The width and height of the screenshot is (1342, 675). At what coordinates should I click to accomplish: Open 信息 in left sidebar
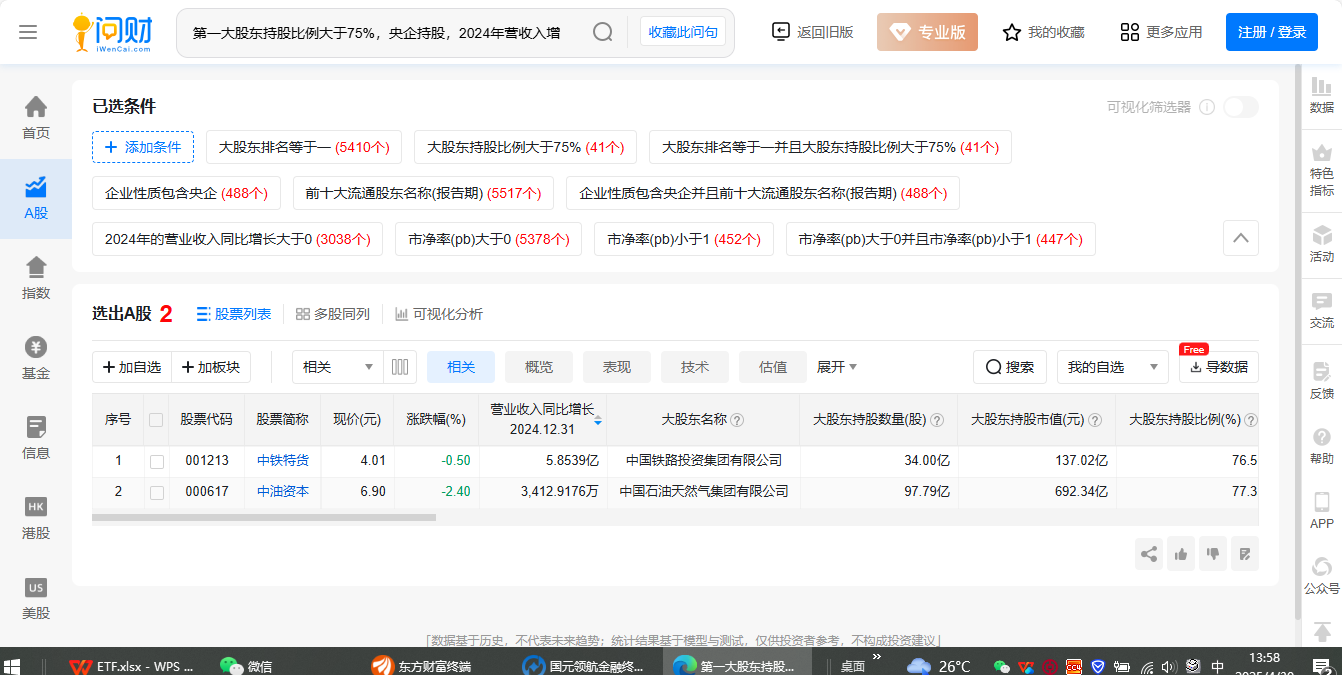click(x=36, y=438)
